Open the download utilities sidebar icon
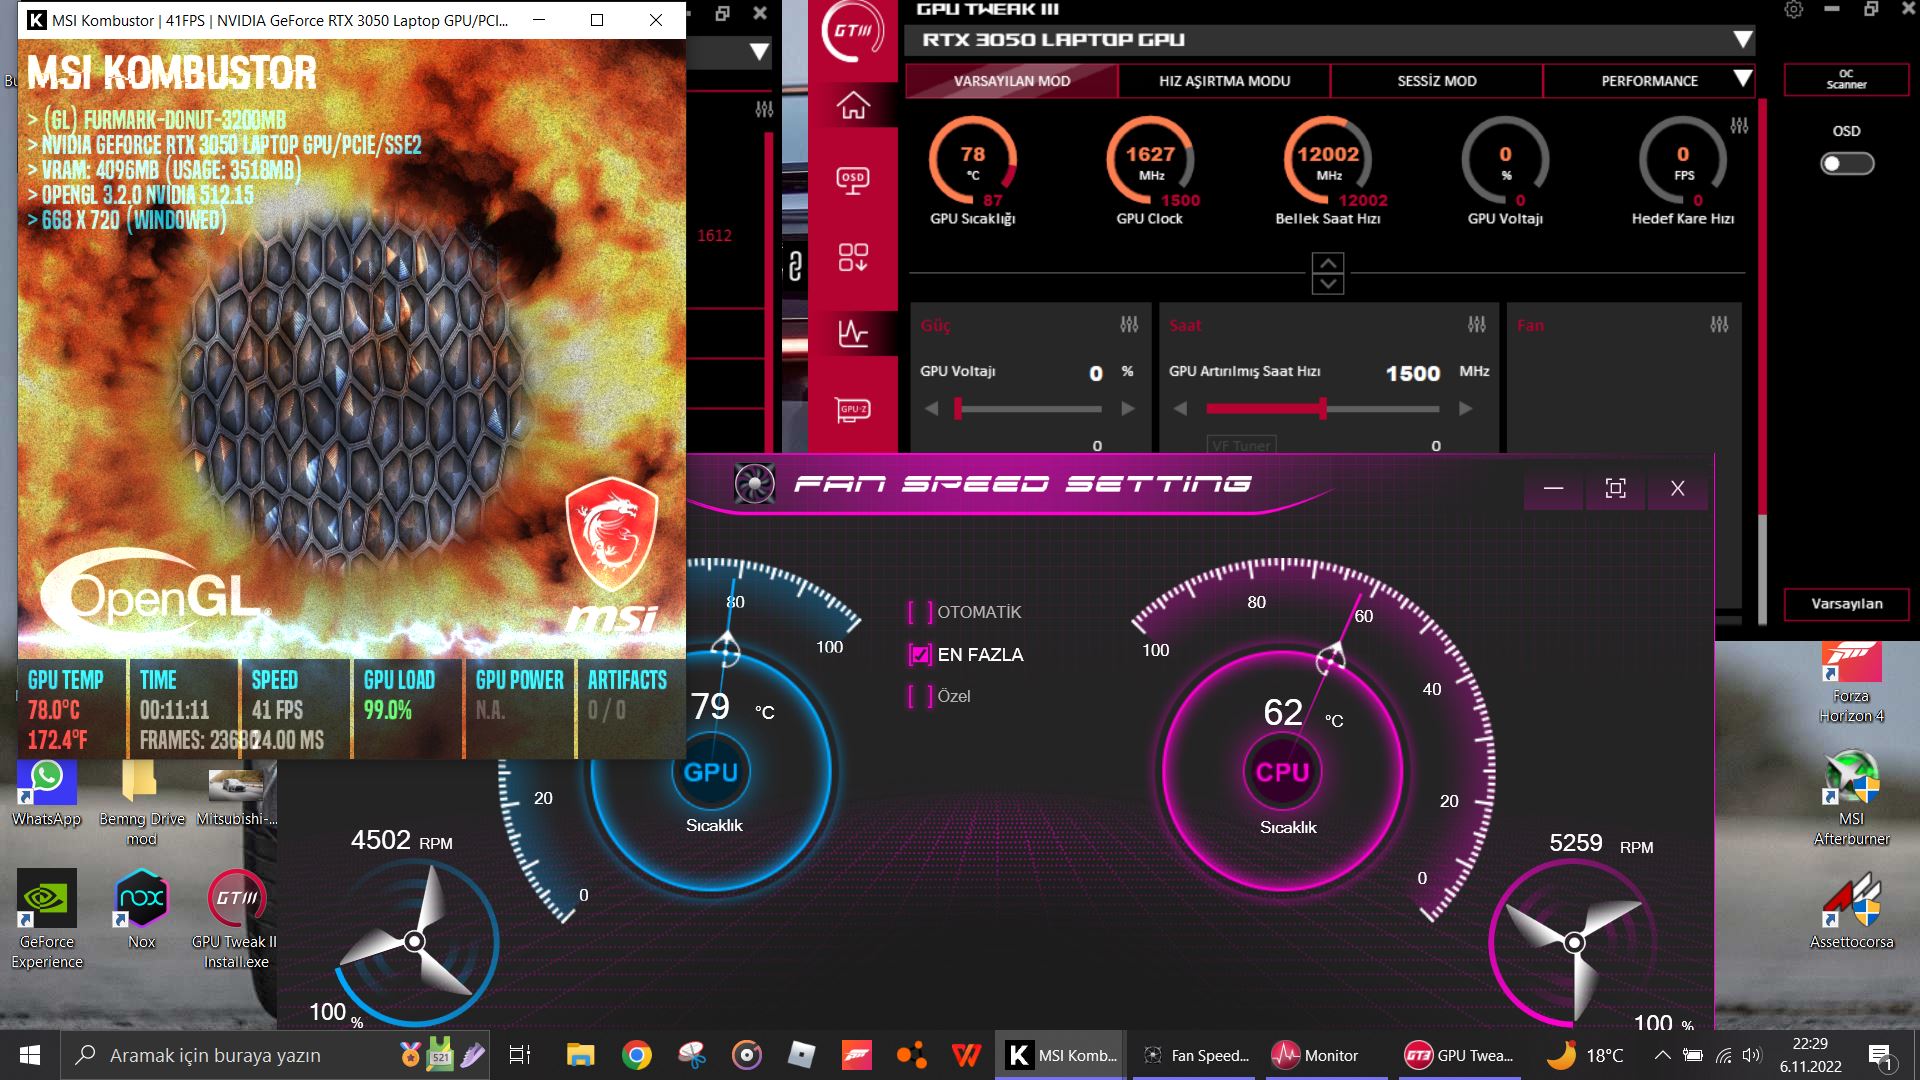The width and height of the screenshot is (1920, 1080). click(853, 257)
